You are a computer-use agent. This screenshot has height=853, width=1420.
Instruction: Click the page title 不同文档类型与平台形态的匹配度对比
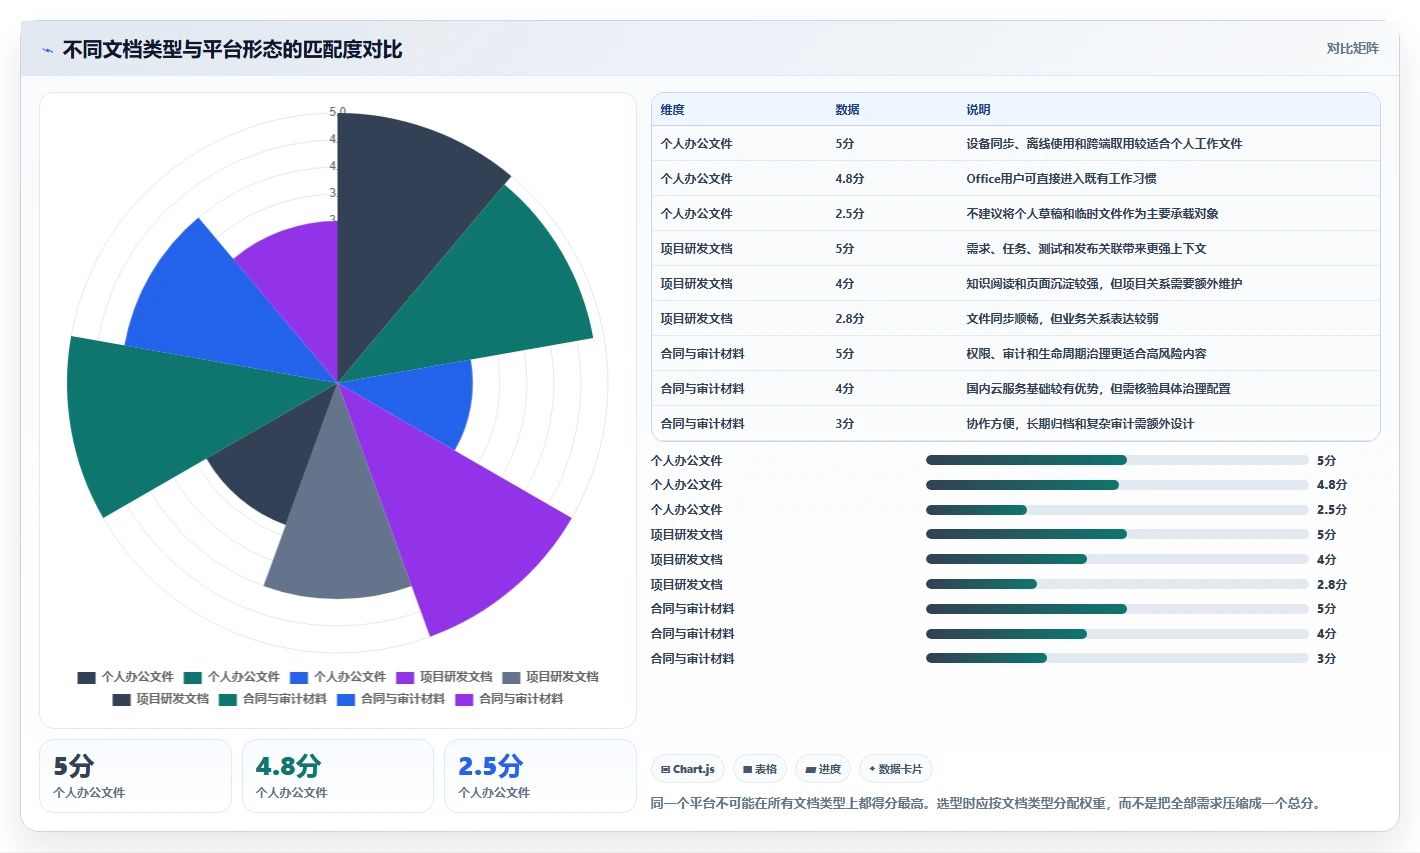point(232,50)
